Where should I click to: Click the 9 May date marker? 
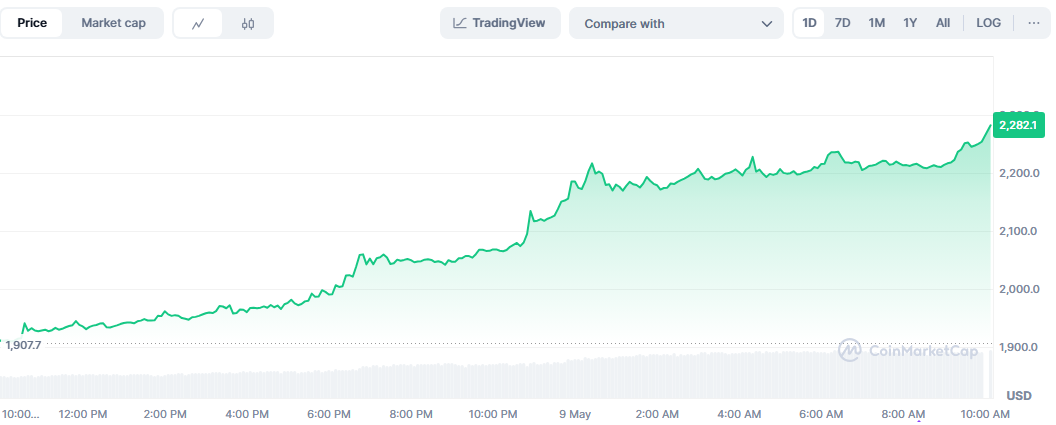[576, 413]
